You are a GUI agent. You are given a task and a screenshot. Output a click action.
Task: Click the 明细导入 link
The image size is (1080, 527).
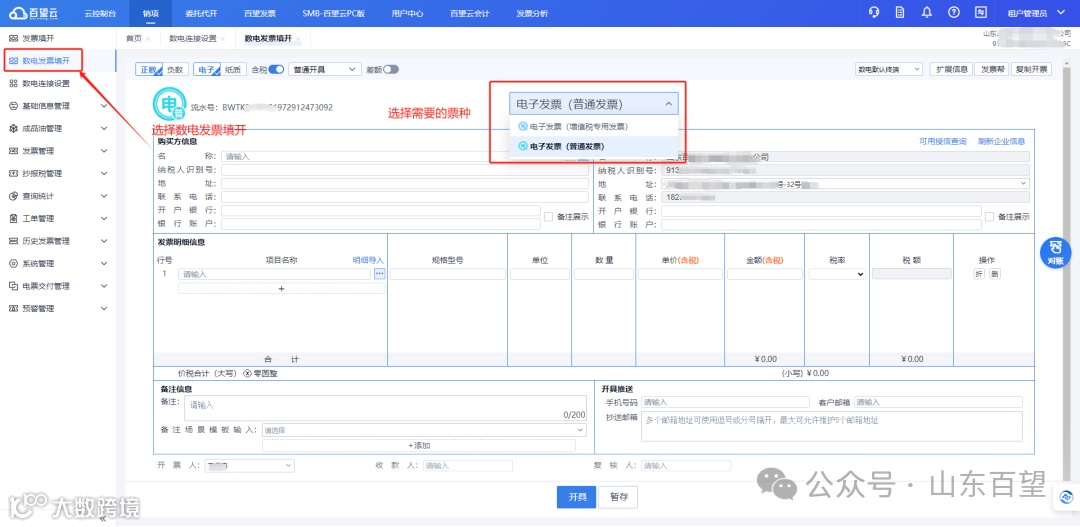368,260
